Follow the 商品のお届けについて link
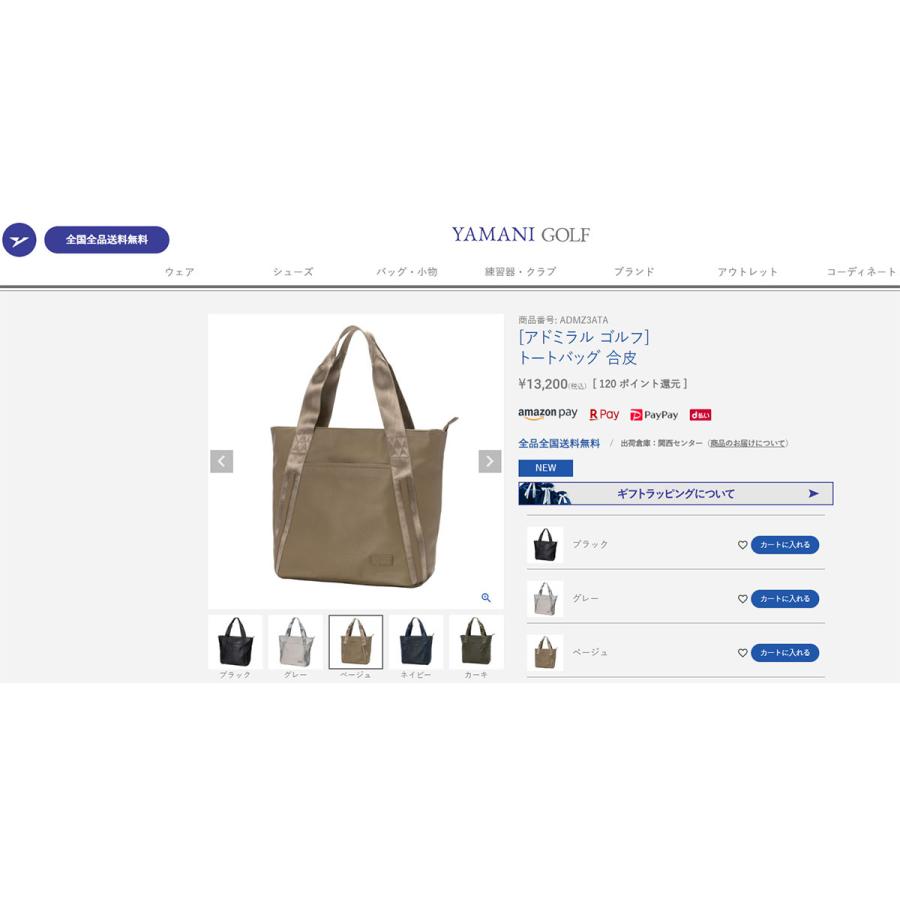This screenshot has height=900, width=900. click(747, 443)
